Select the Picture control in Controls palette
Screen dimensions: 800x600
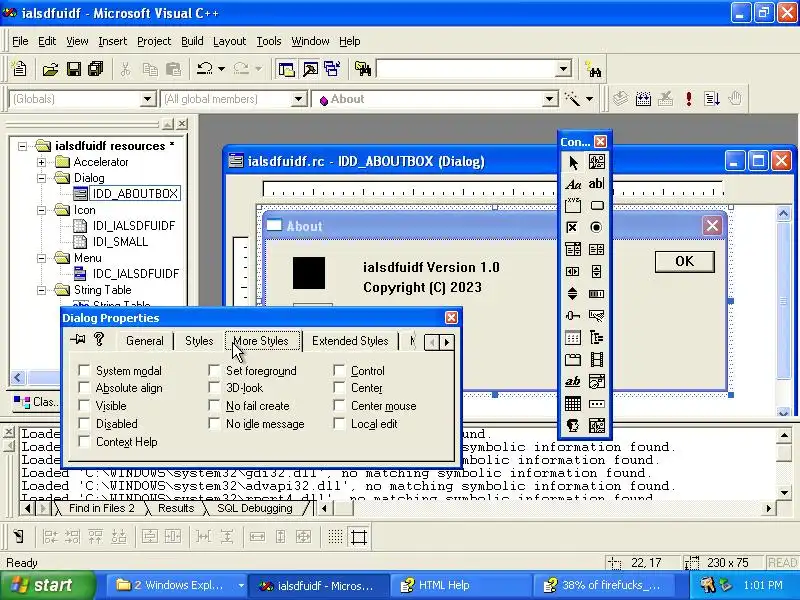(x=596, y=162)
